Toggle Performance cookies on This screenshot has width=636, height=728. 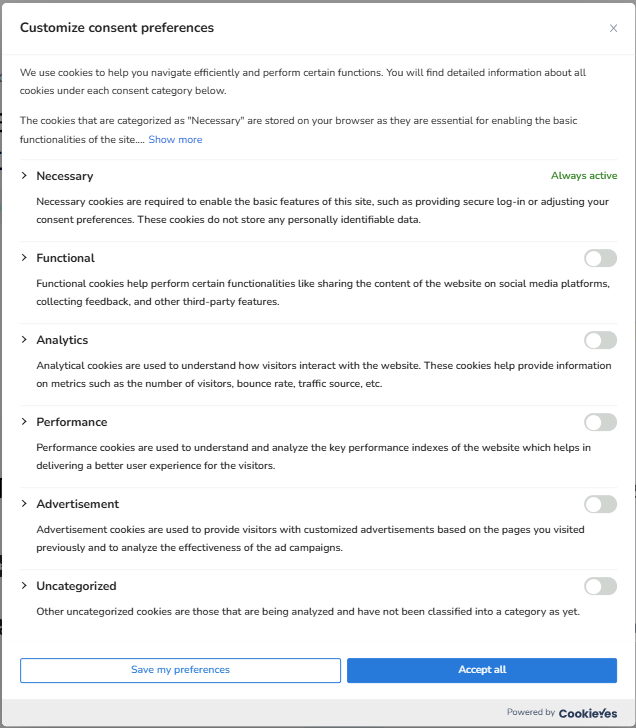tap(600, 423)
